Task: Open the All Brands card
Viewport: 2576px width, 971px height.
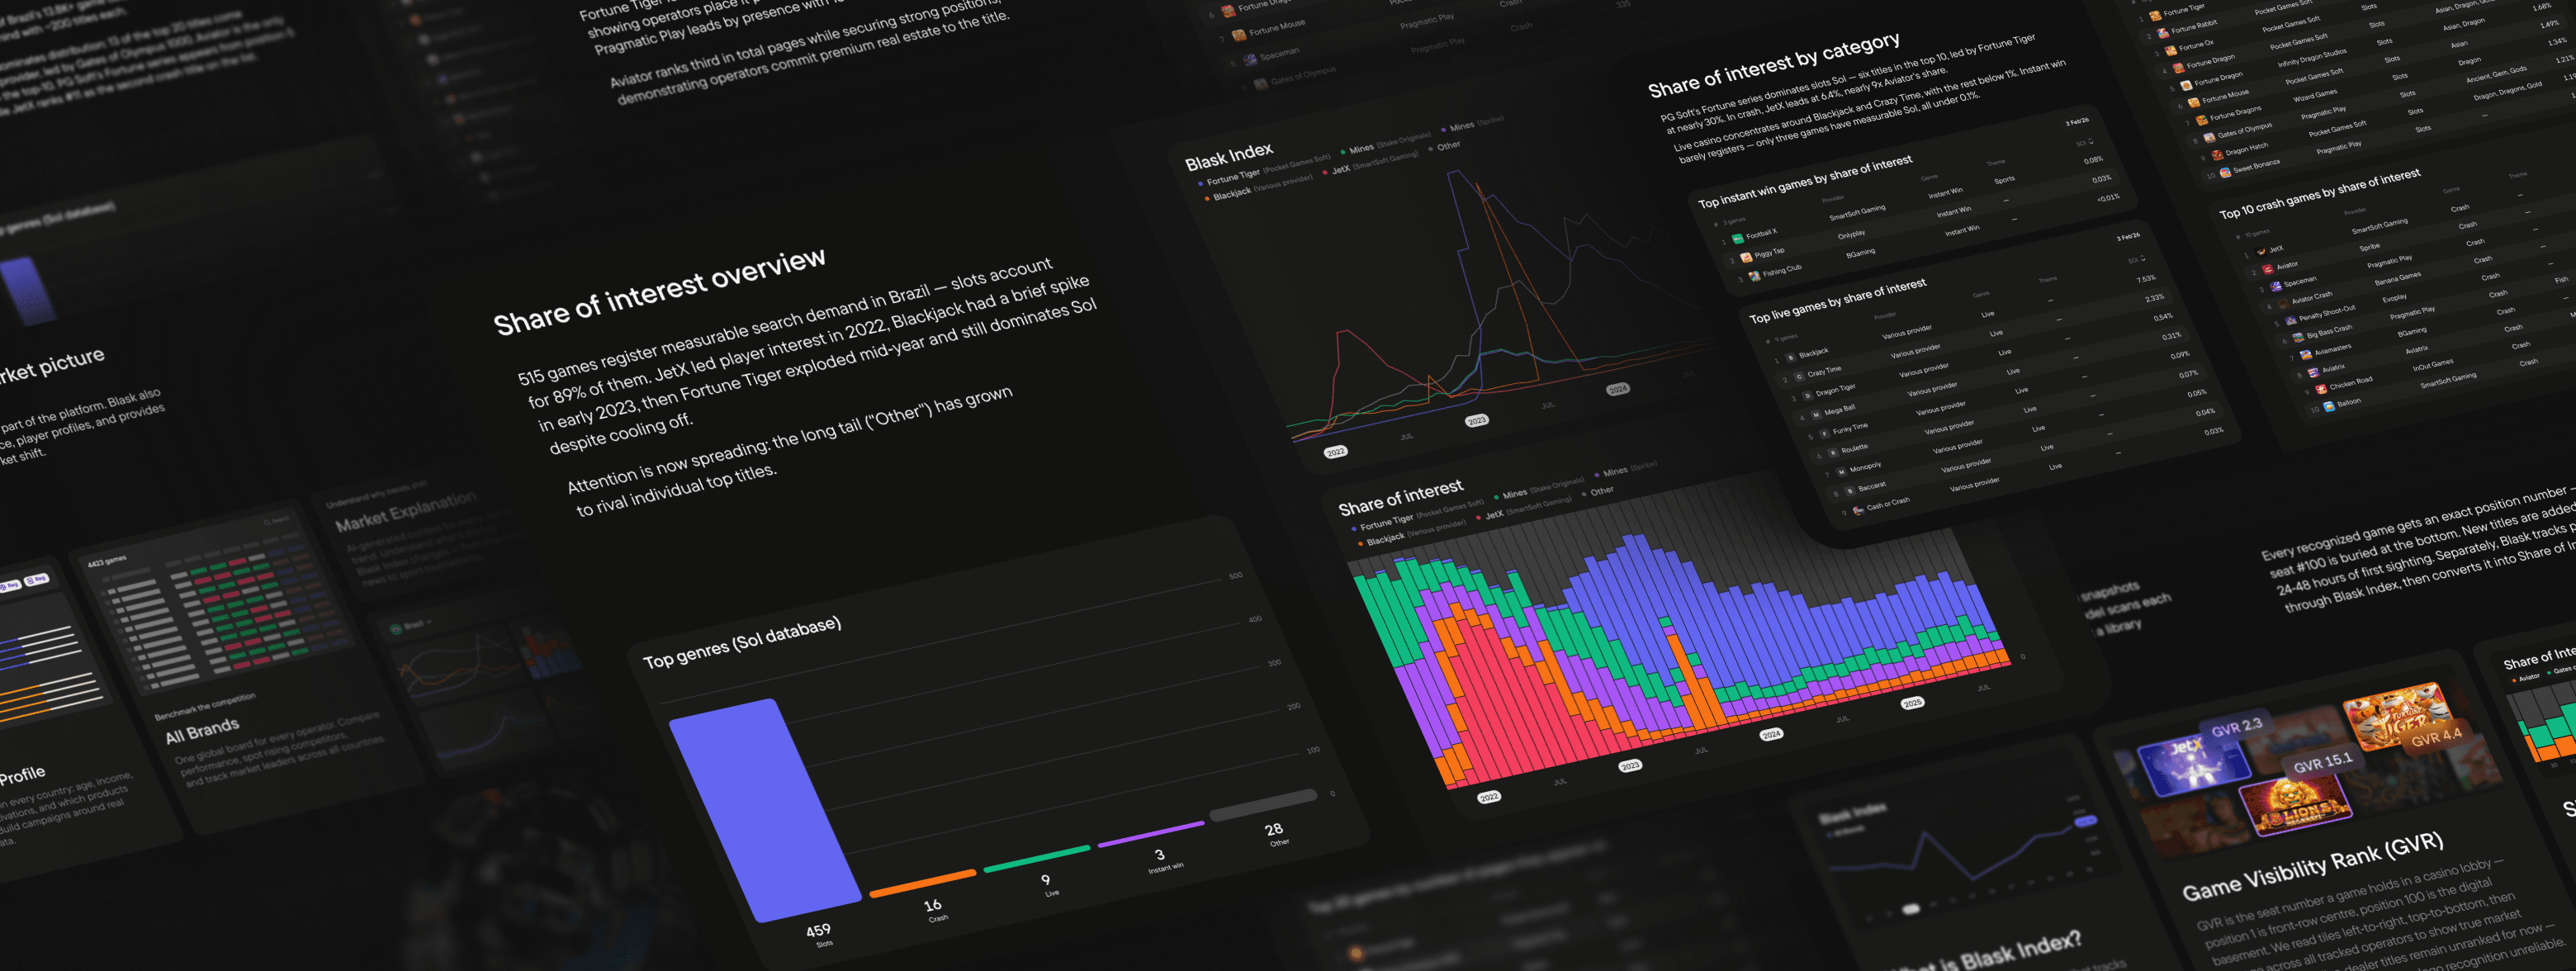Action: [202, 731]
